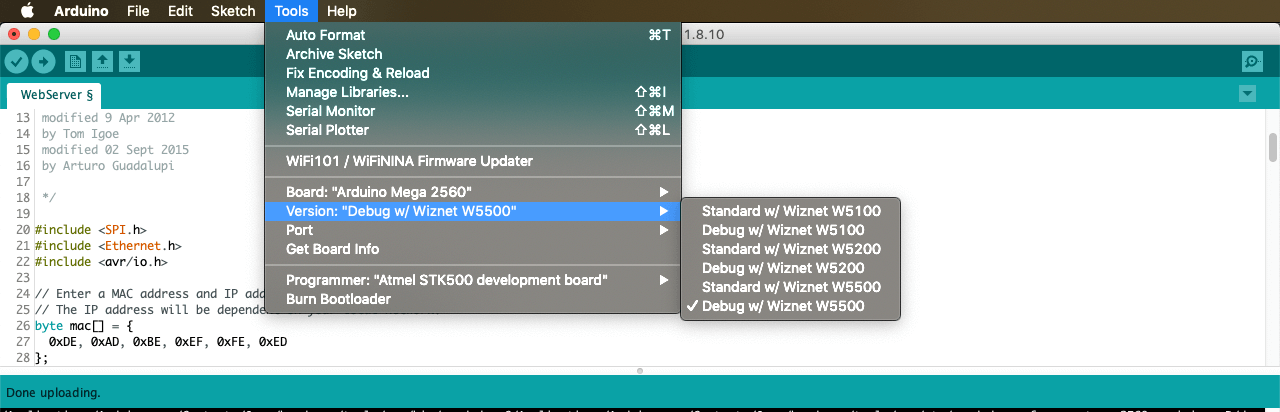1280x412 pixels.
Task: Run Auto Format
Action: coord(473,35)
